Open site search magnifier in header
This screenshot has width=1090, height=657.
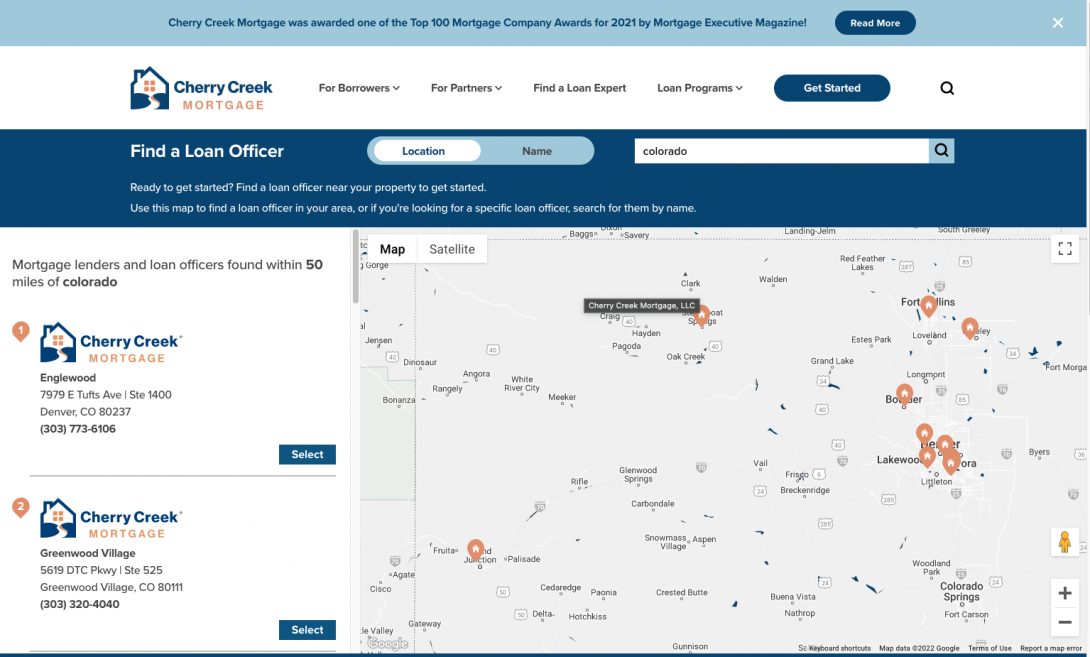tap(947, 88)
